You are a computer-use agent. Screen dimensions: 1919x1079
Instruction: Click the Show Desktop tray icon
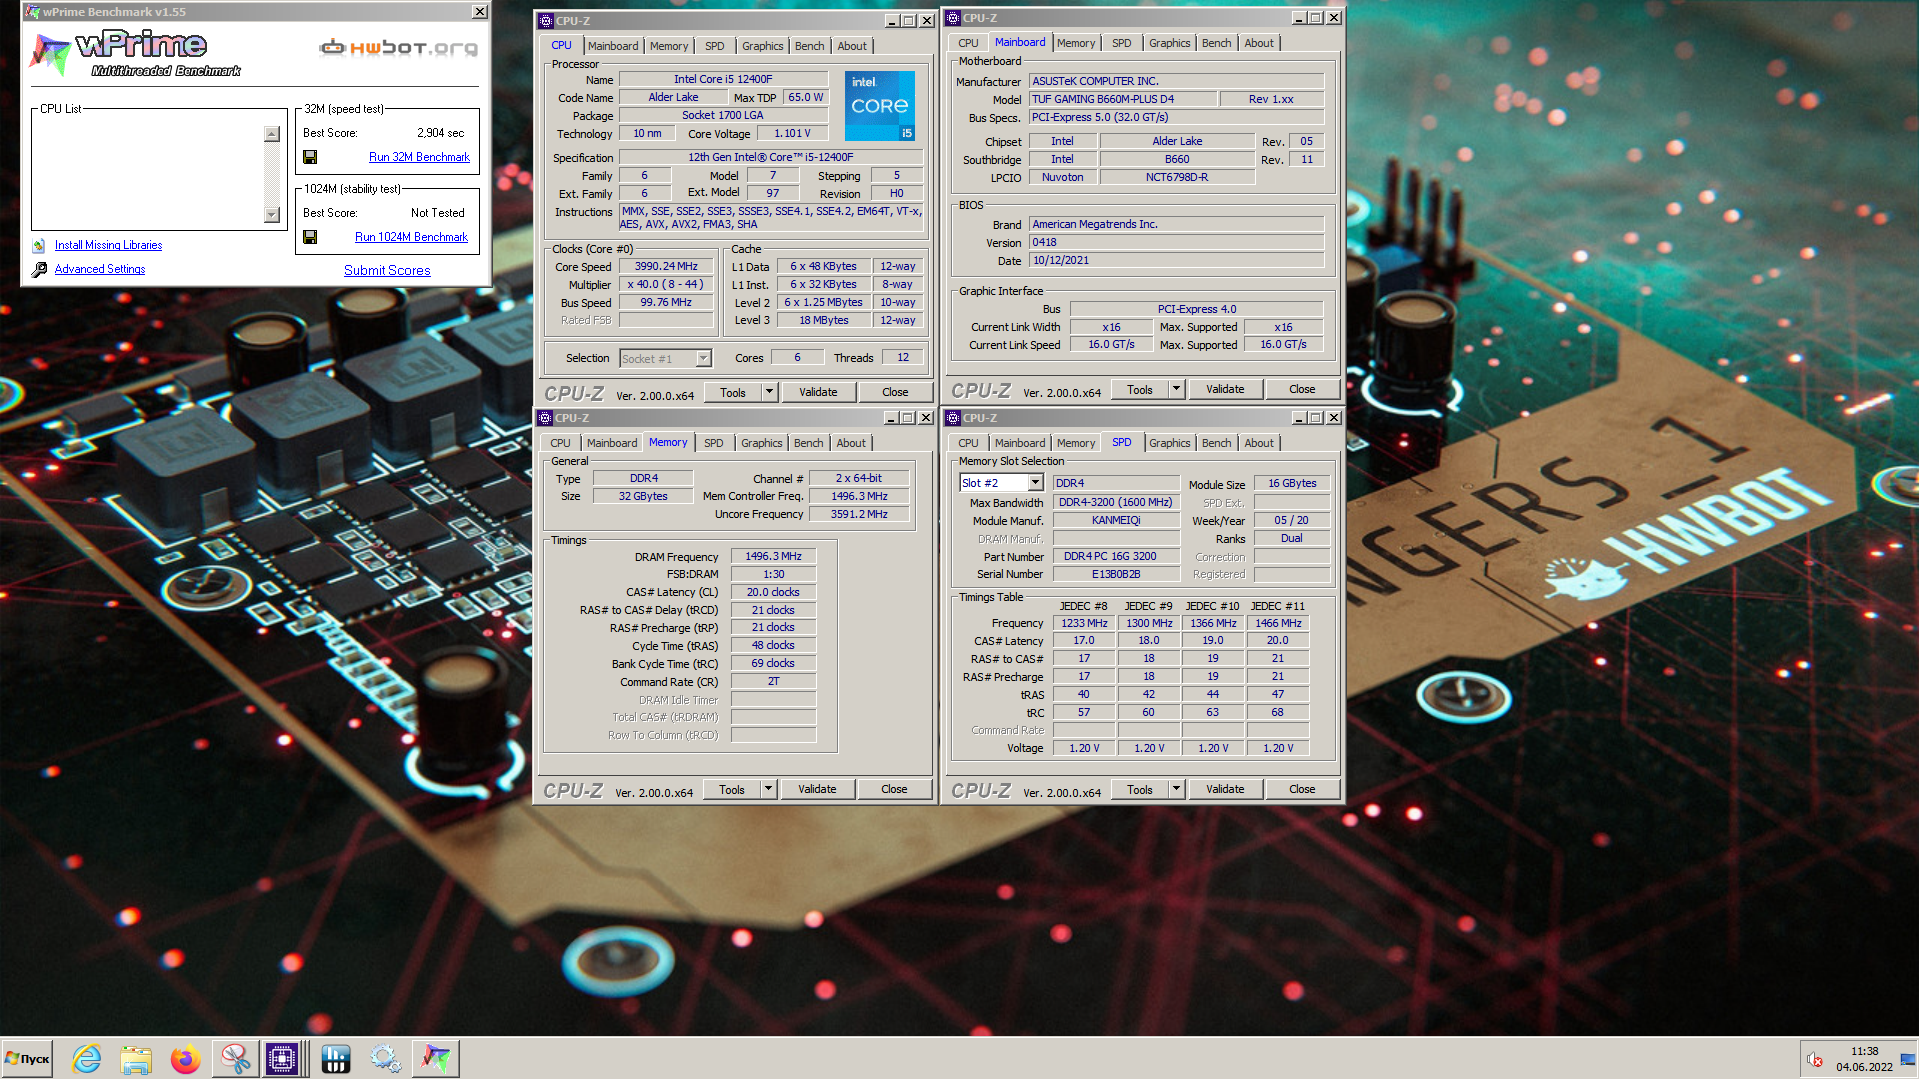pyautogui.click(x=1909, y=1059)
